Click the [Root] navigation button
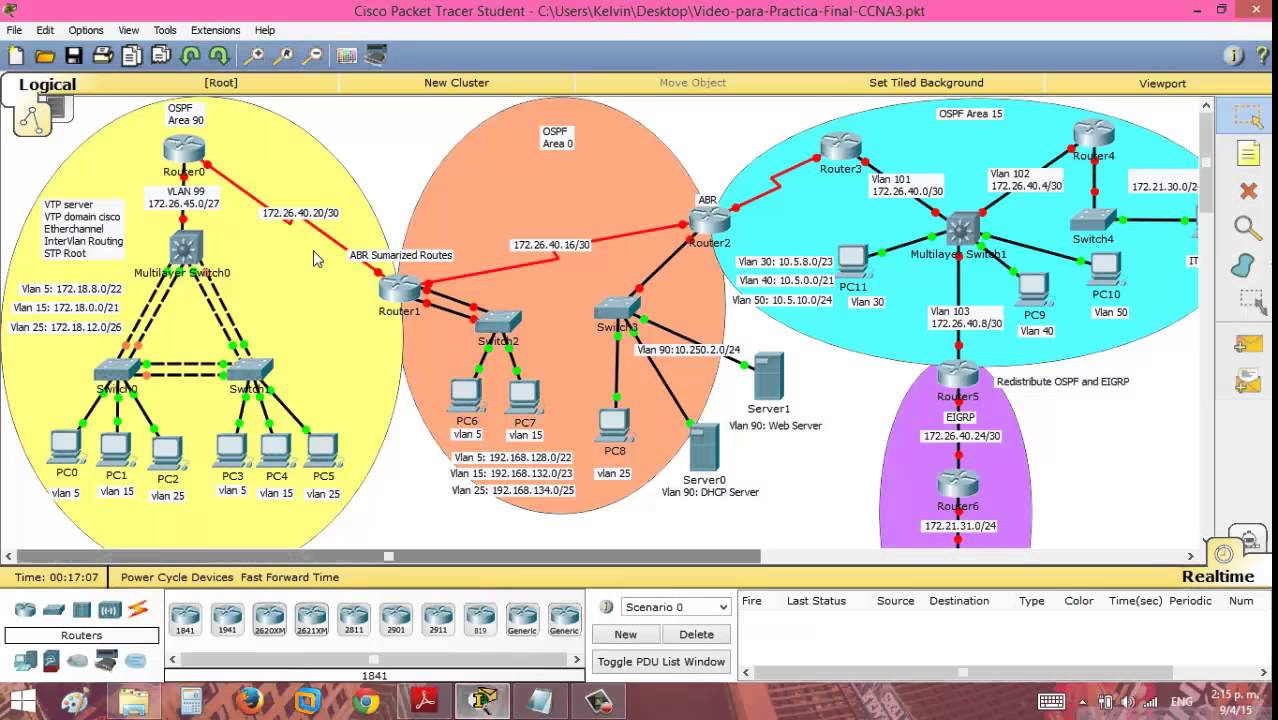Image resolution: width=1278 pixels, height=720 pixels. (x=221, y=83)
